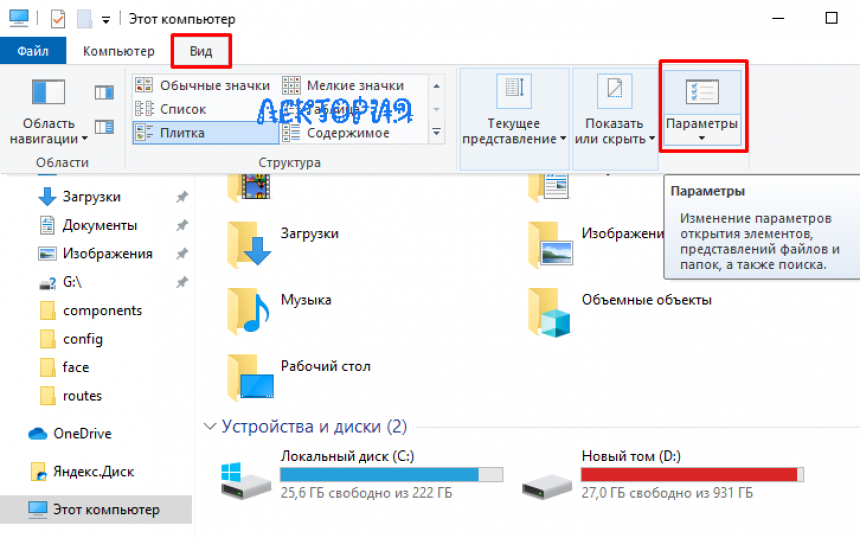This screenshot has height=538, width=860.
Task: Choose the Список layout option
Action: [x=171, y=109]
